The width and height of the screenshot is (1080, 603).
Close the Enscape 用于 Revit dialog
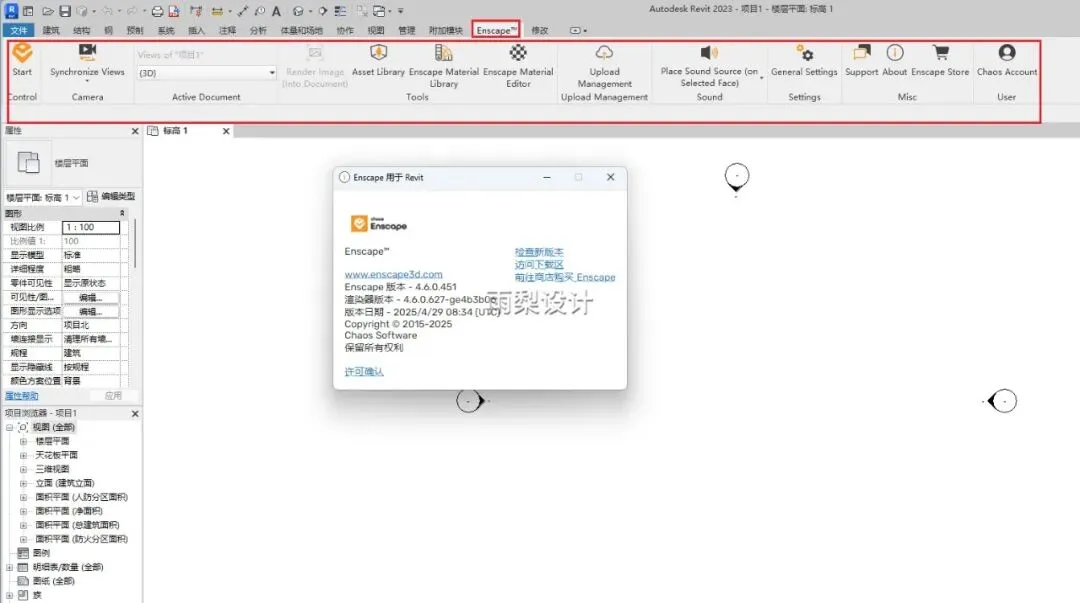coord(610,177)
